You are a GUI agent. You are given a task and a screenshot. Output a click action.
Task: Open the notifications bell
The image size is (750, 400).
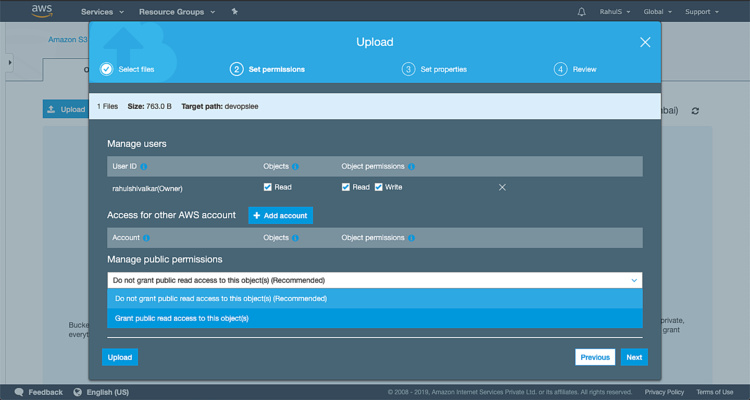(x=582, y=12)
